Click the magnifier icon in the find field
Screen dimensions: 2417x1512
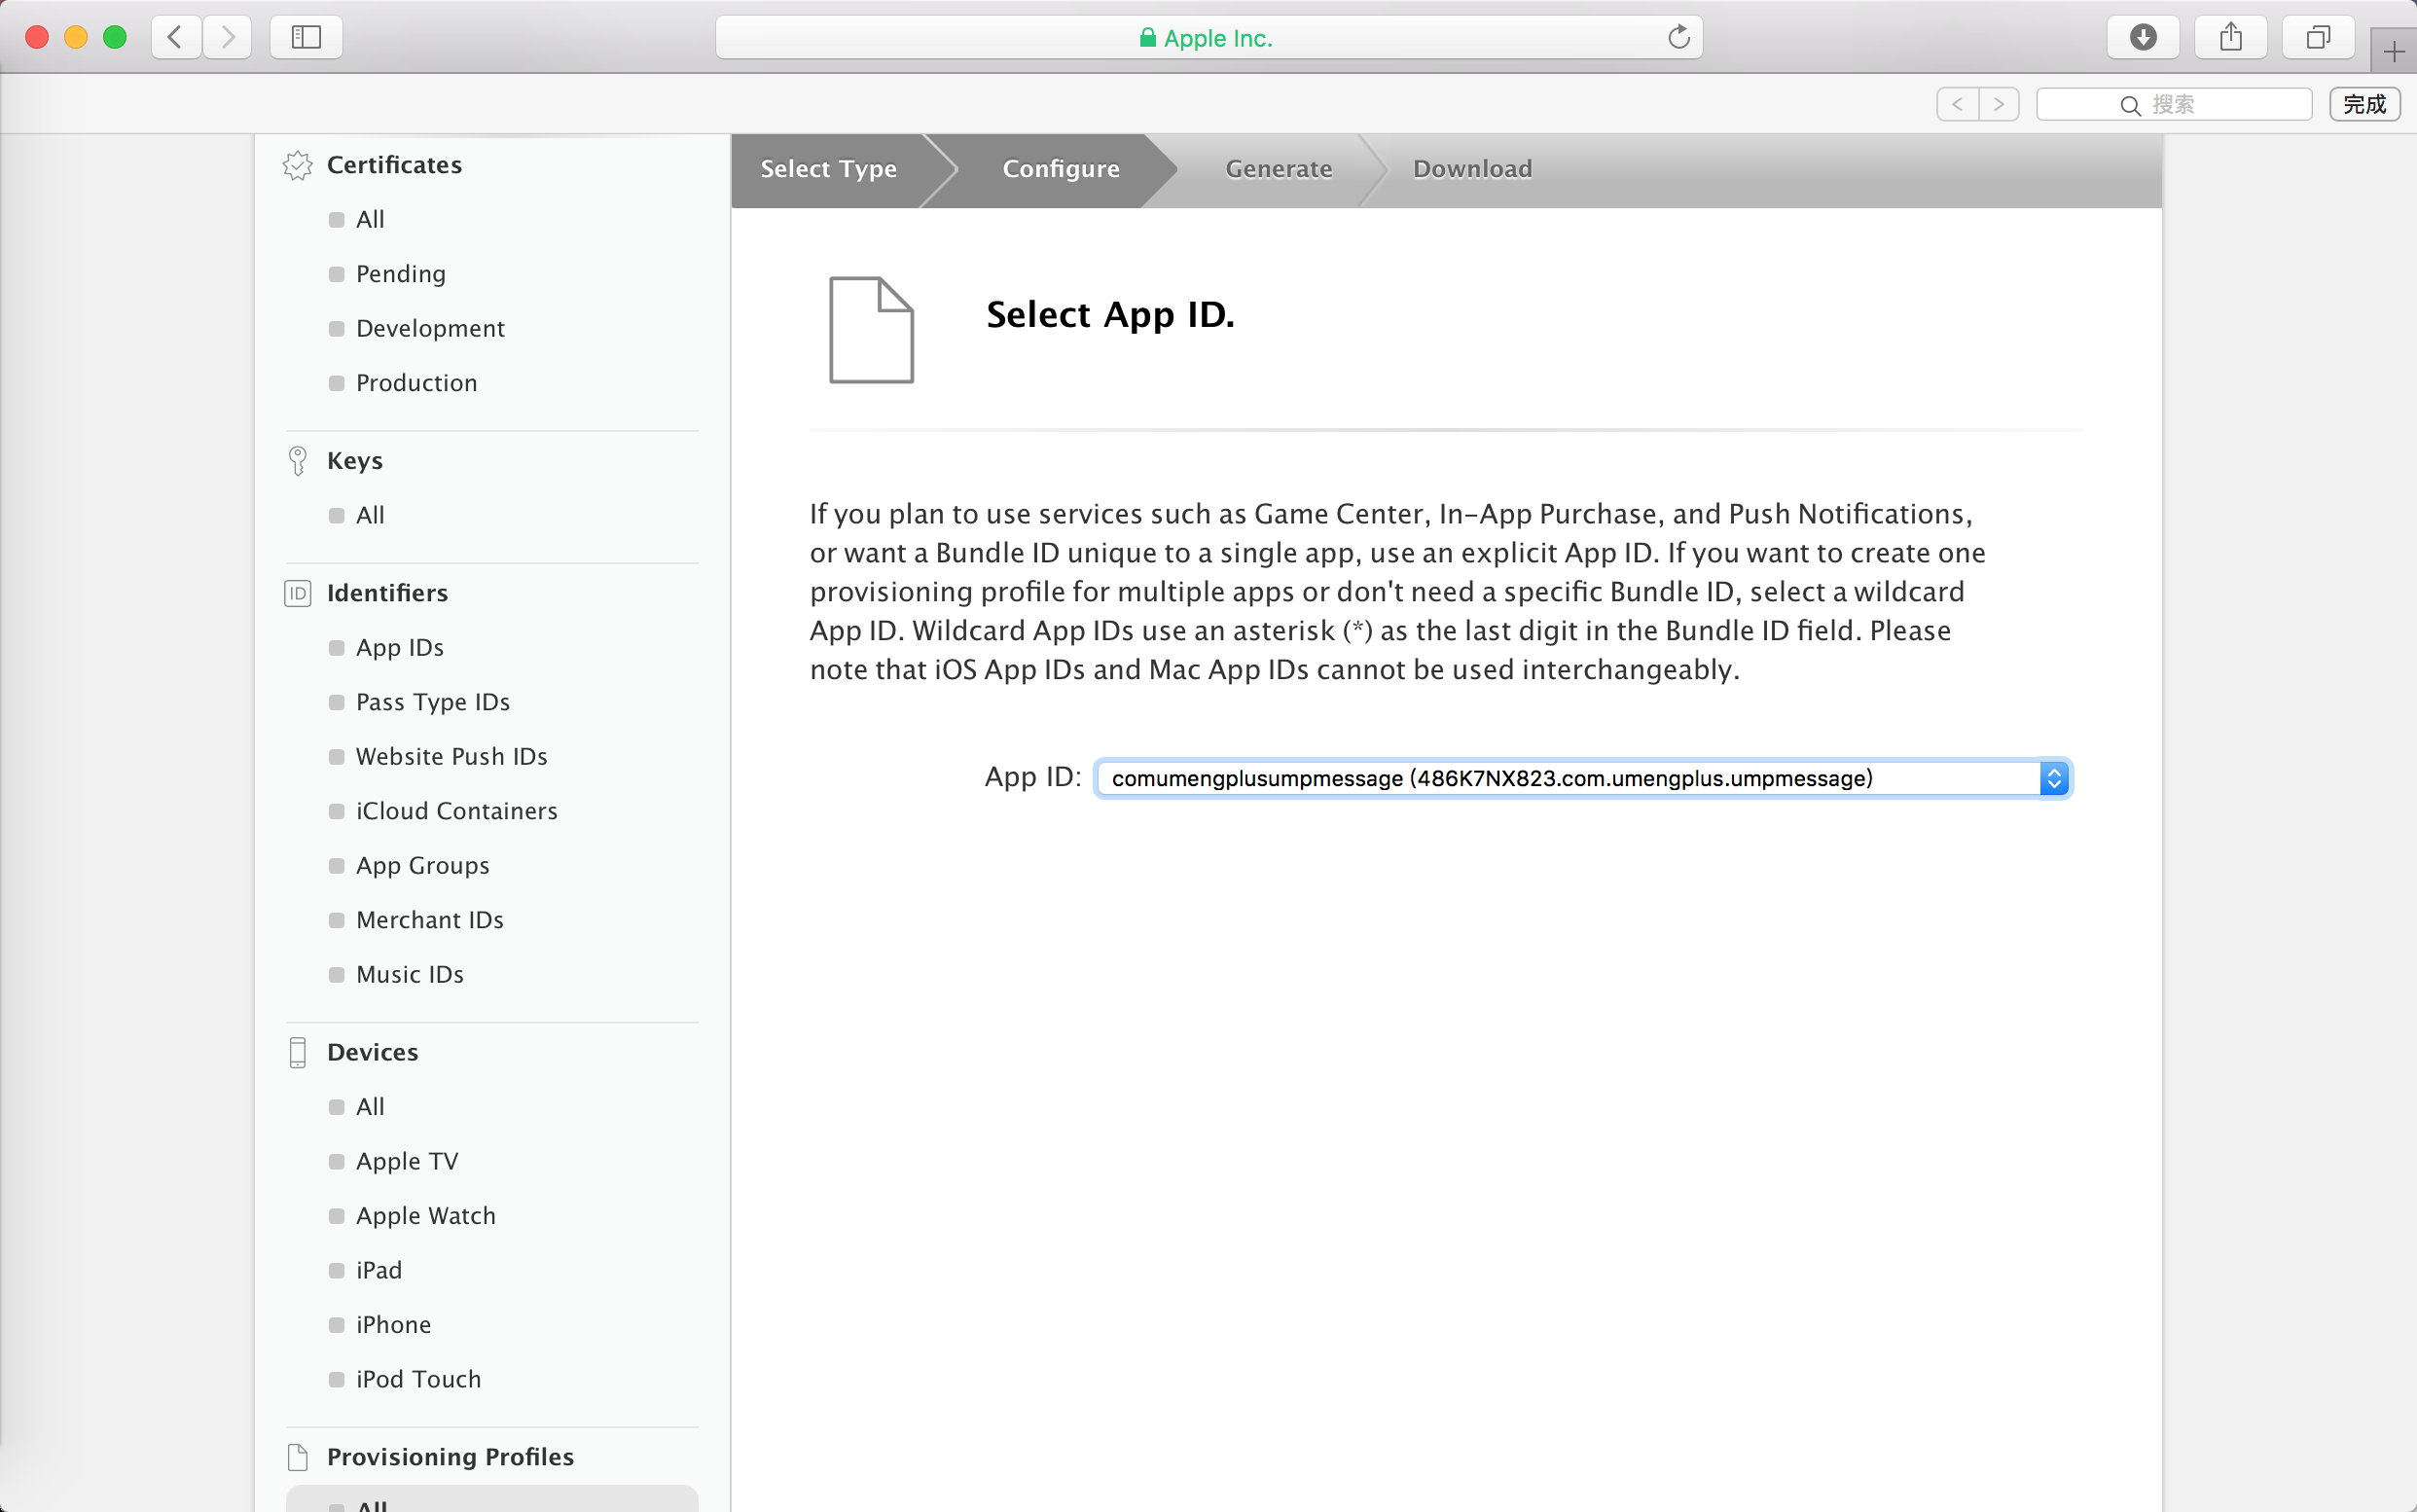(2130, 105)
